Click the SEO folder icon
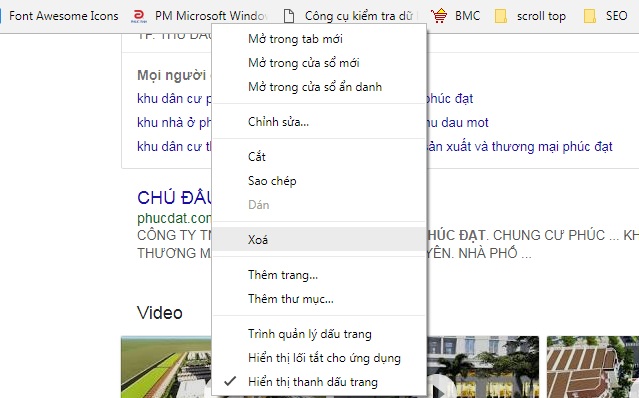The image size is (639, 398). pyautogui.click(x=590, y=16)
